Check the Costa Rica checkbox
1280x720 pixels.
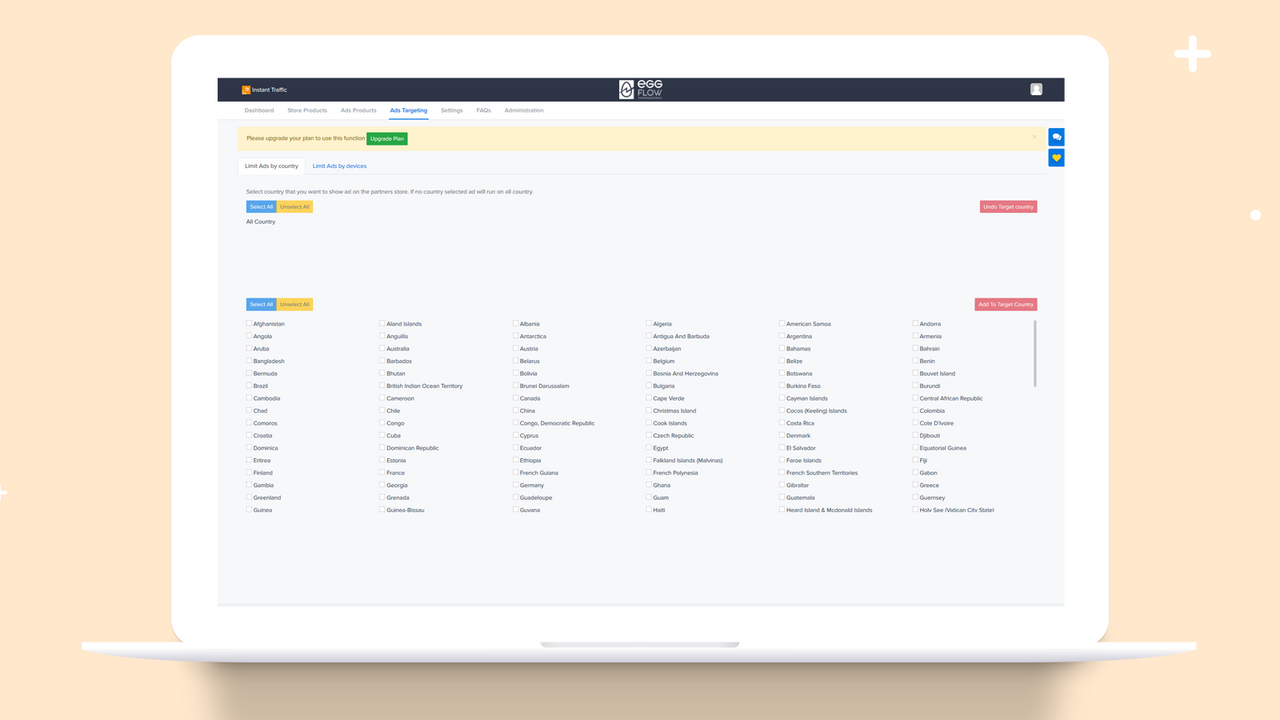[x=782, y=423]
